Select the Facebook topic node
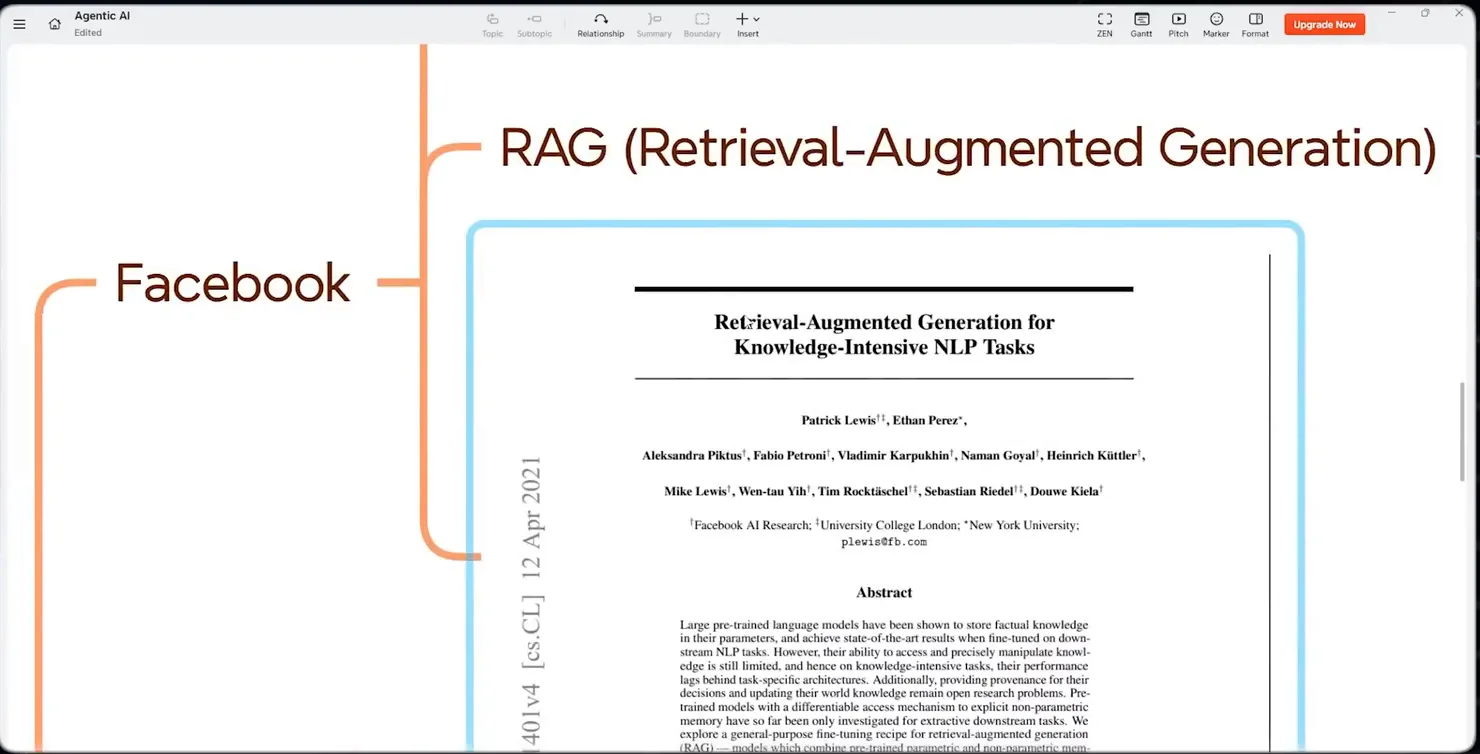Viewport: 1480px width, 754px height. pyautogui.click(x=232, y=283)
